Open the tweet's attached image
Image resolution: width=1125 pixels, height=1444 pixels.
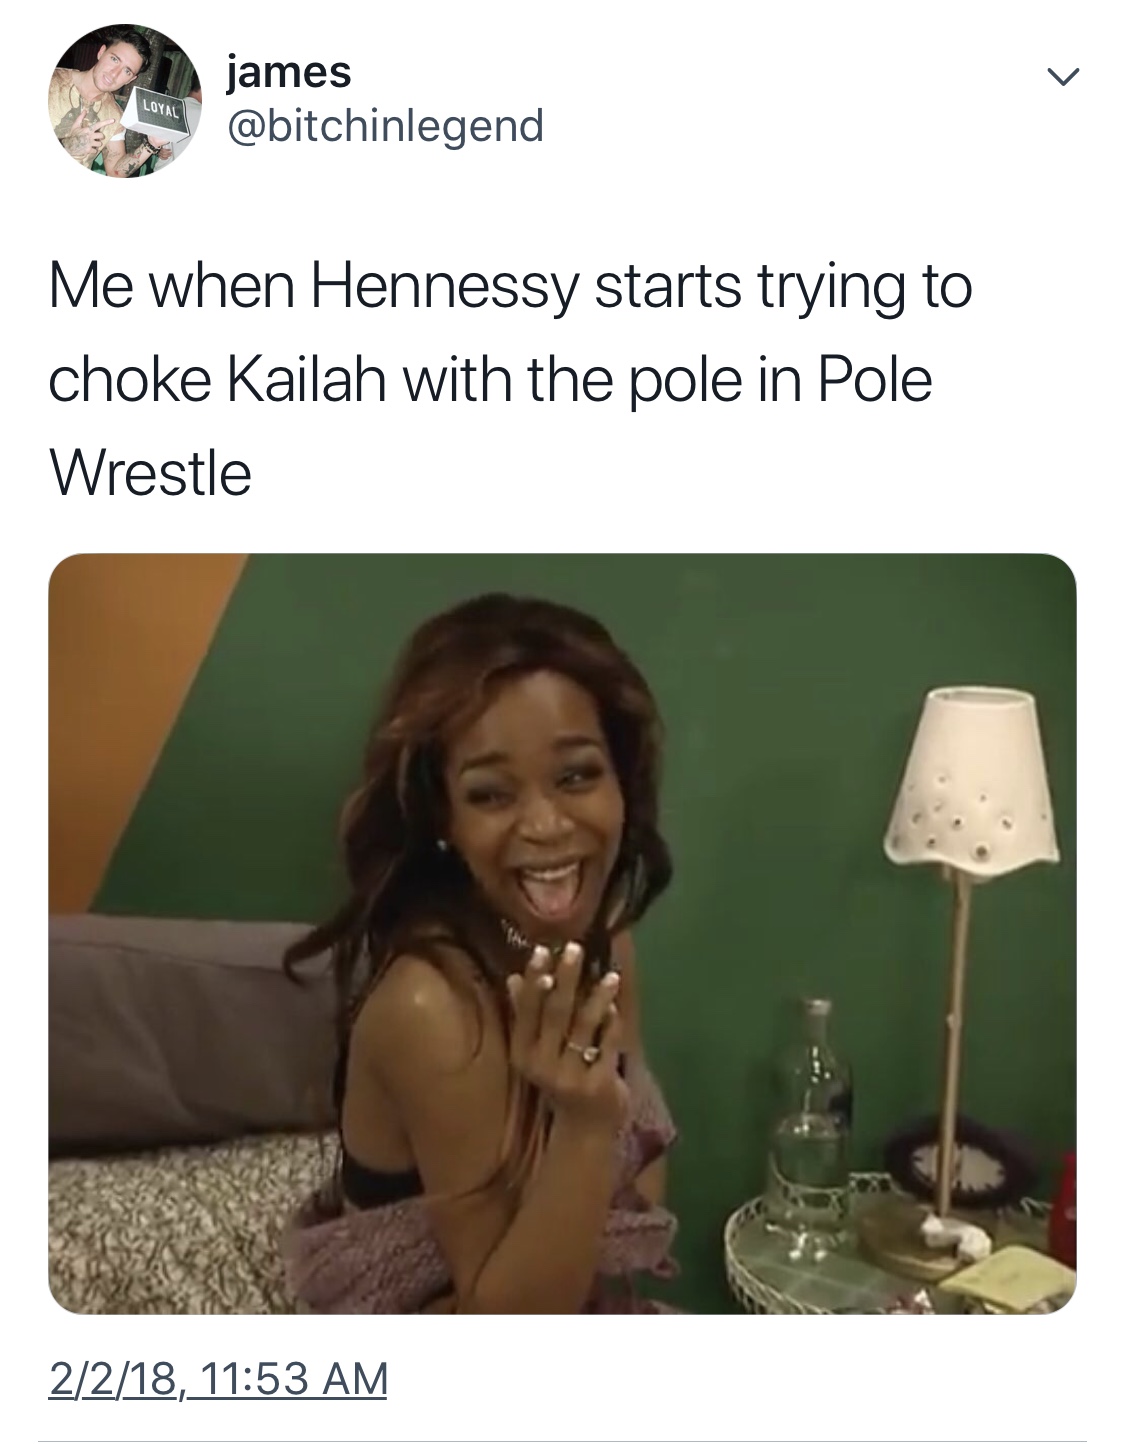coord(562,933)
